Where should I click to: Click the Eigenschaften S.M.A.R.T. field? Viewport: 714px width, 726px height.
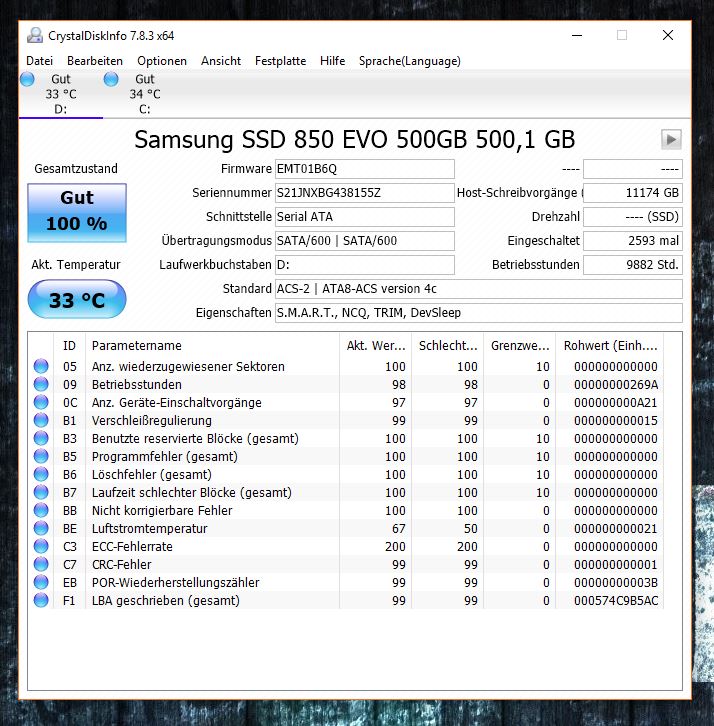click(479, 313)
